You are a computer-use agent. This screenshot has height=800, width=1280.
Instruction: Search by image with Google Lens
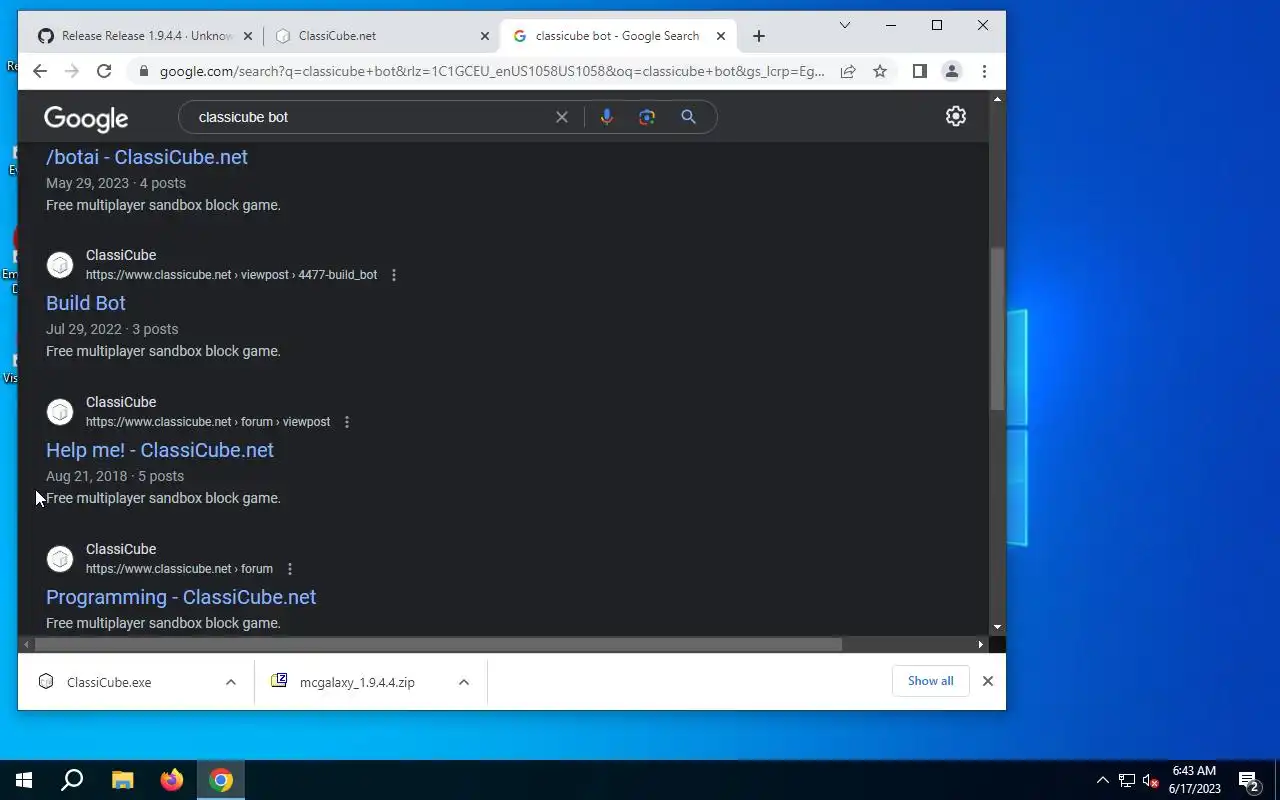coord(647,117)
